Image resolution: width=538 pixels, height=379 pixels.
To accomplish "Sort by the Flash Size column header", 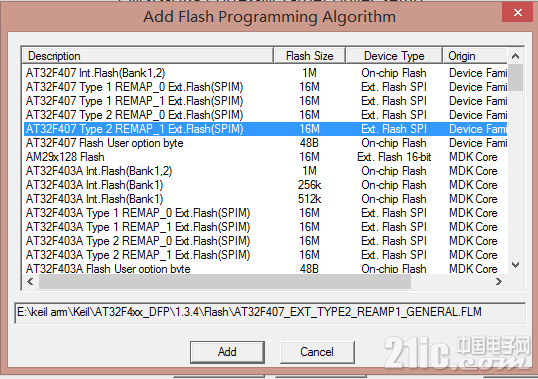I will pyautogui.click(x=309, y=56).
